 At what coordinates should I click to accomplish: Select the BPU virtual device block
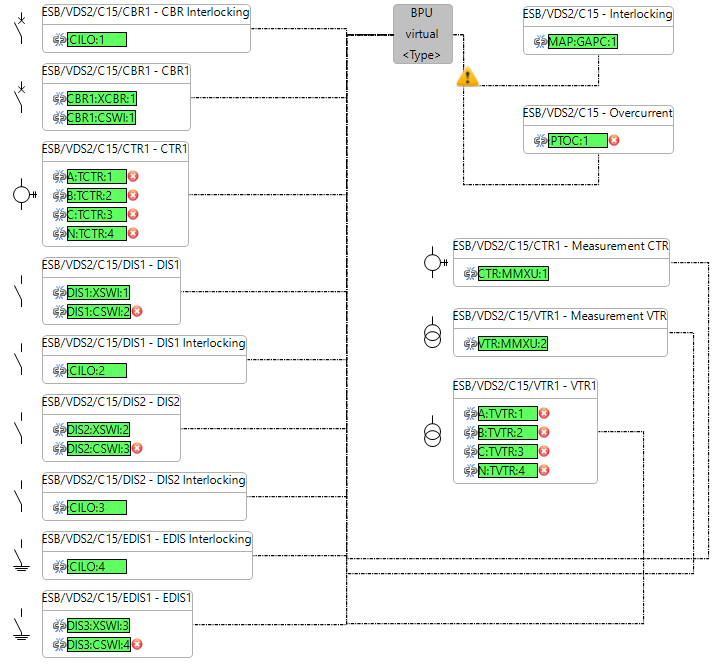(422, 34)
